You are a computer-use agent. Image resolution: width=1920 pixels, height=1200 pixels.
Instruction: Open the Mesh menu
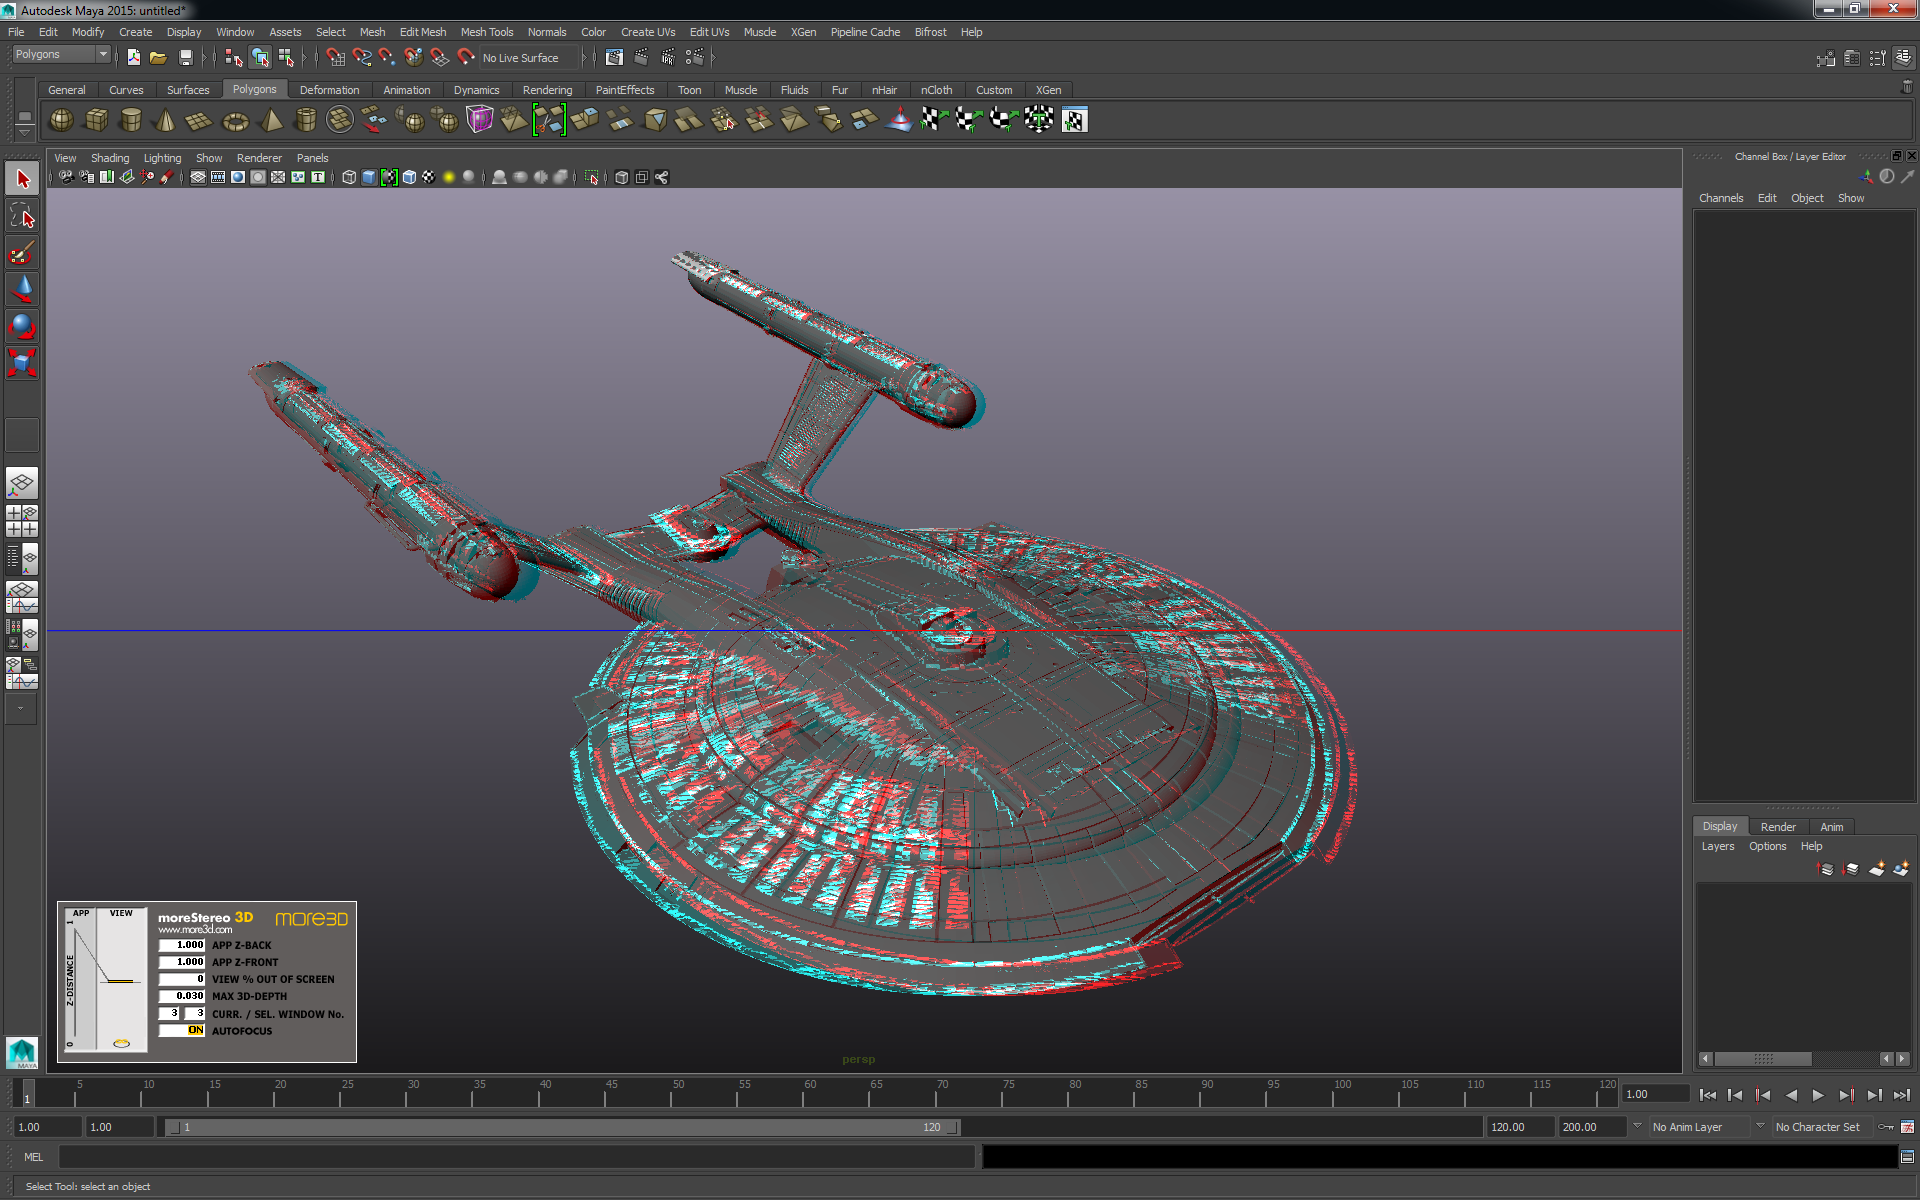click(x=370, y=32)
